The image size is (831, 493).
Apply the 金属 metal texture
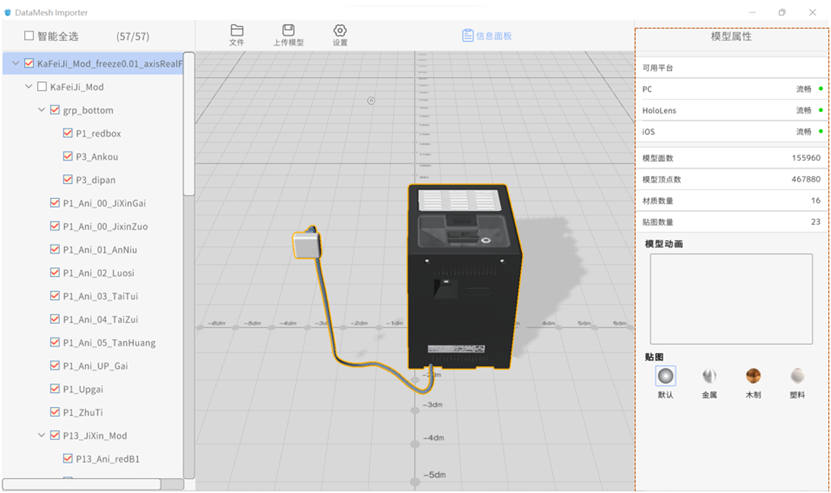tap(709, 376)
